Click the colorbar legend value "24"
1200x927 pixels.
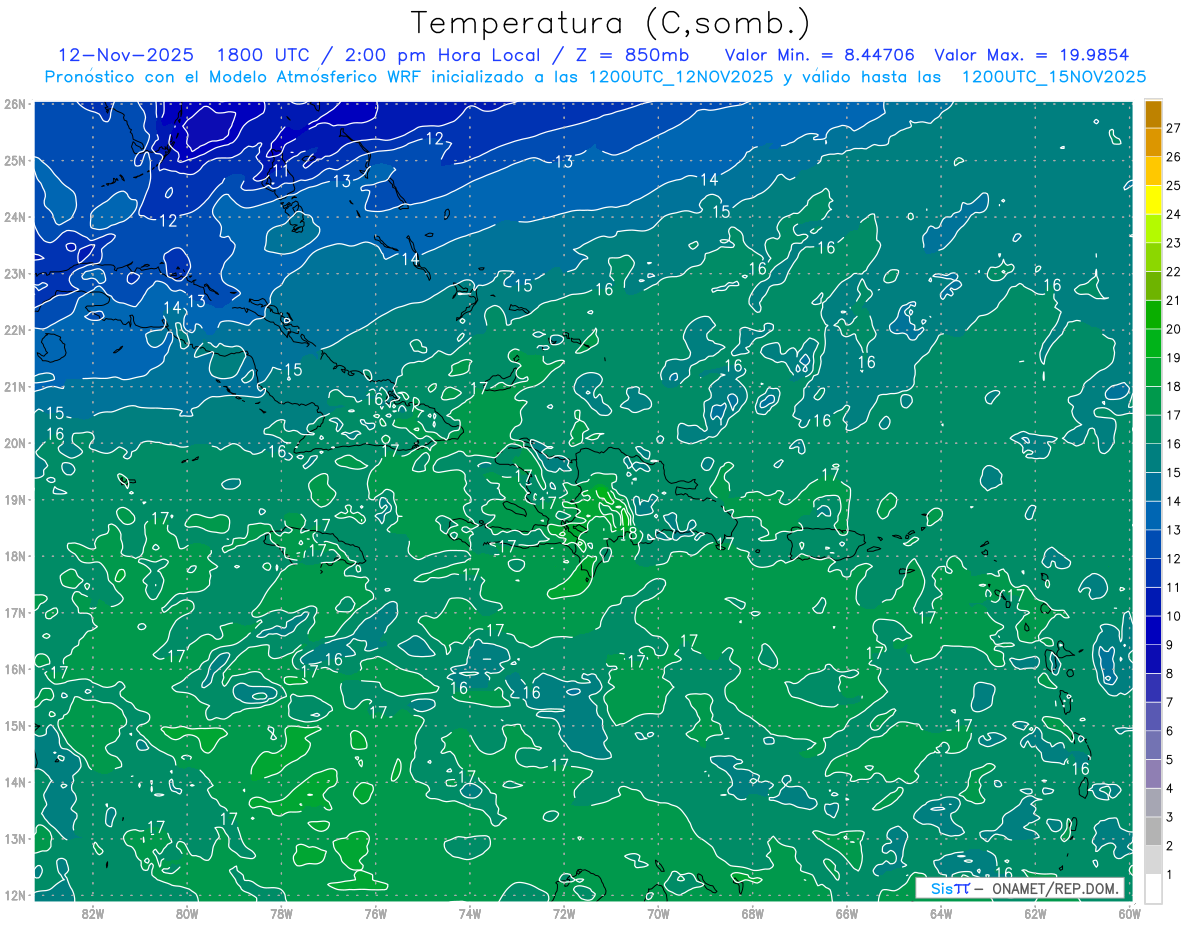pos(1174,214)
